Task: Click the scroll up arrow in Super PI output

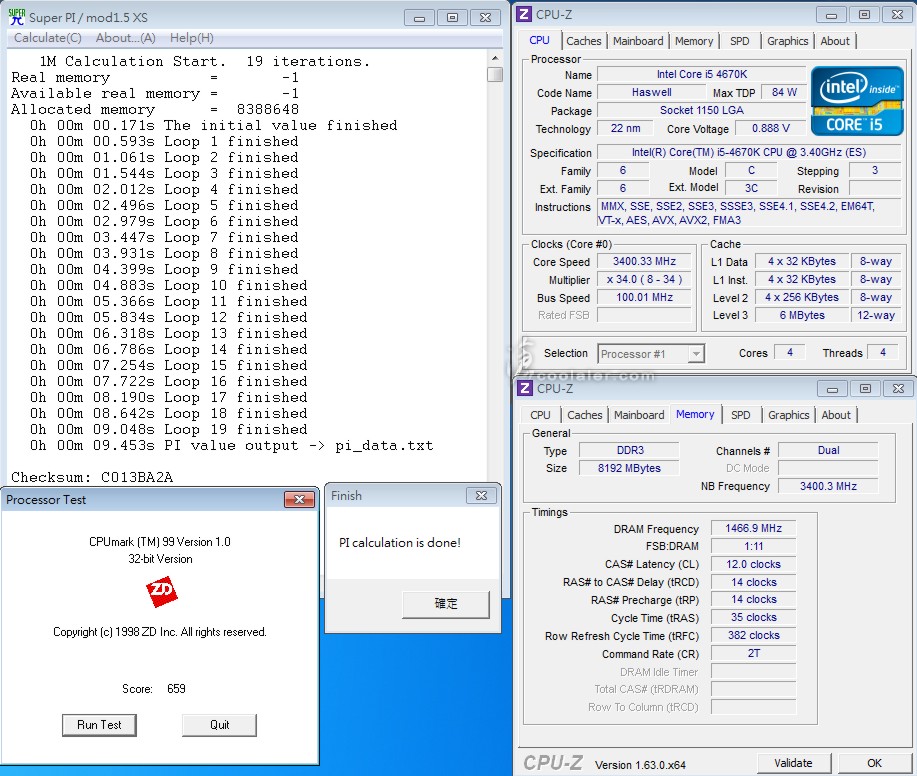Action: point(495,58)
